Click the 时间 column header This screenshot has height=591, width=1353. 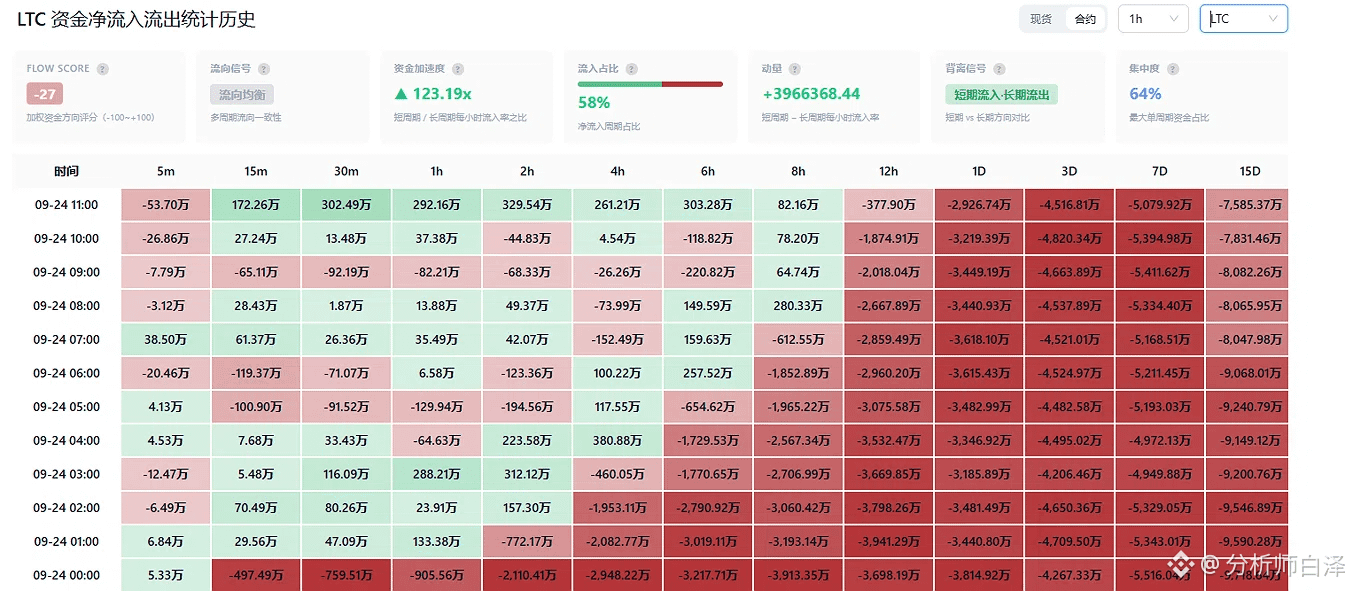click(x=67, y=171)
